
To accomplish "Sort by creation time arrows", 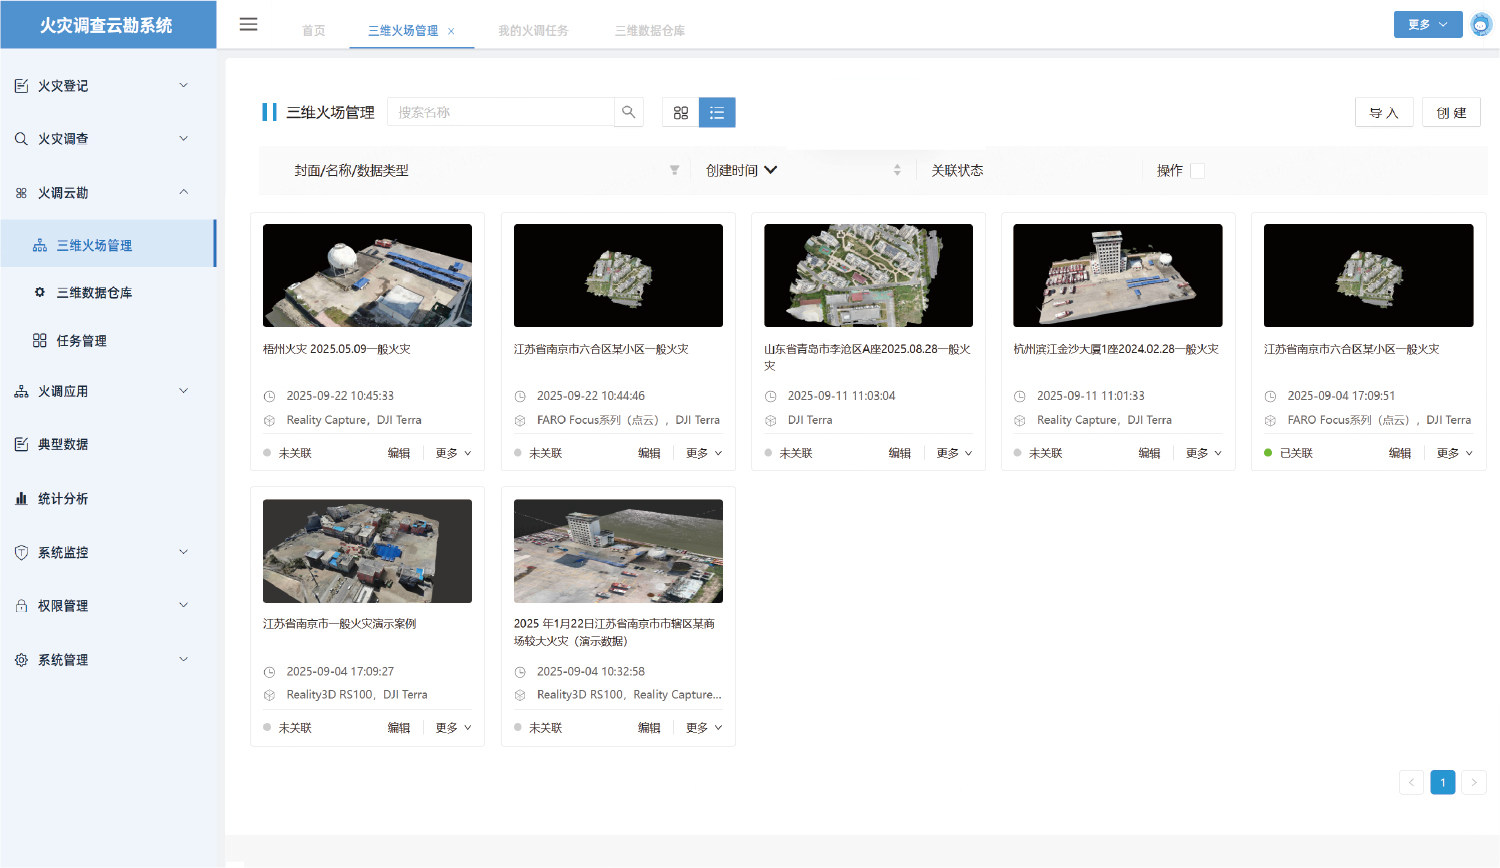I will pyautogui.click(x=897, y=170).
